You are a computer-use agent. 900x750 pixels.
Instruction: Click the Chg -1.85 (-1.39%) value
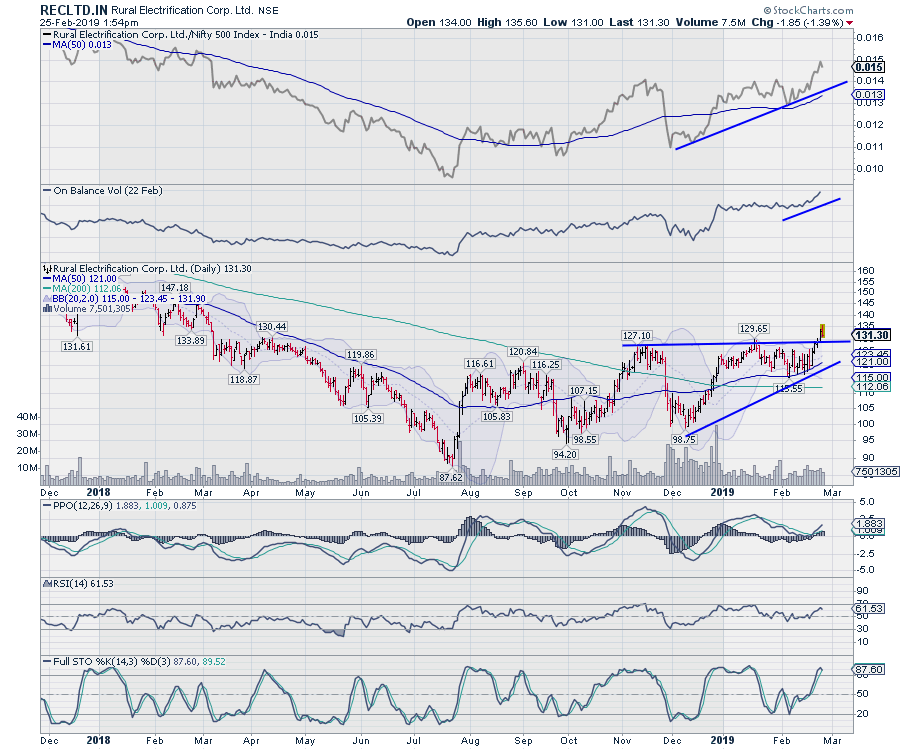point(797,22)
